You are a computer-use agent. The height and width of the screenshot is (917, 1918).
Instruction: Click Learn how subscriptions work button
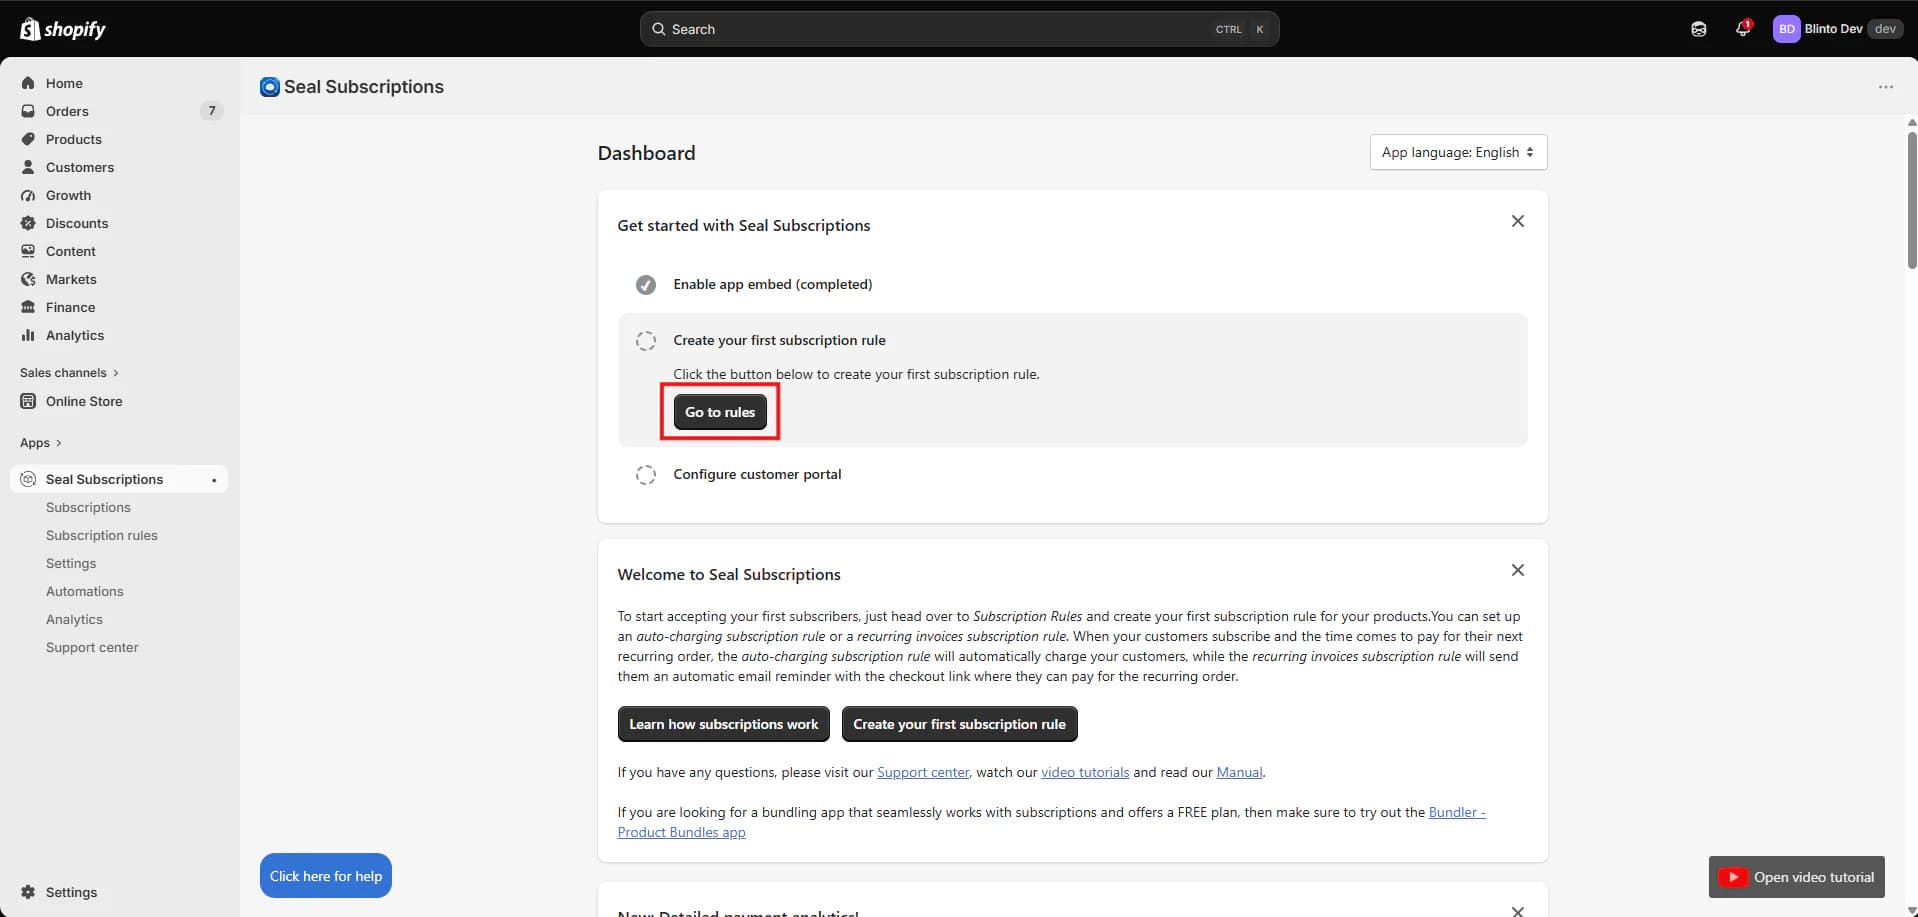724,724
